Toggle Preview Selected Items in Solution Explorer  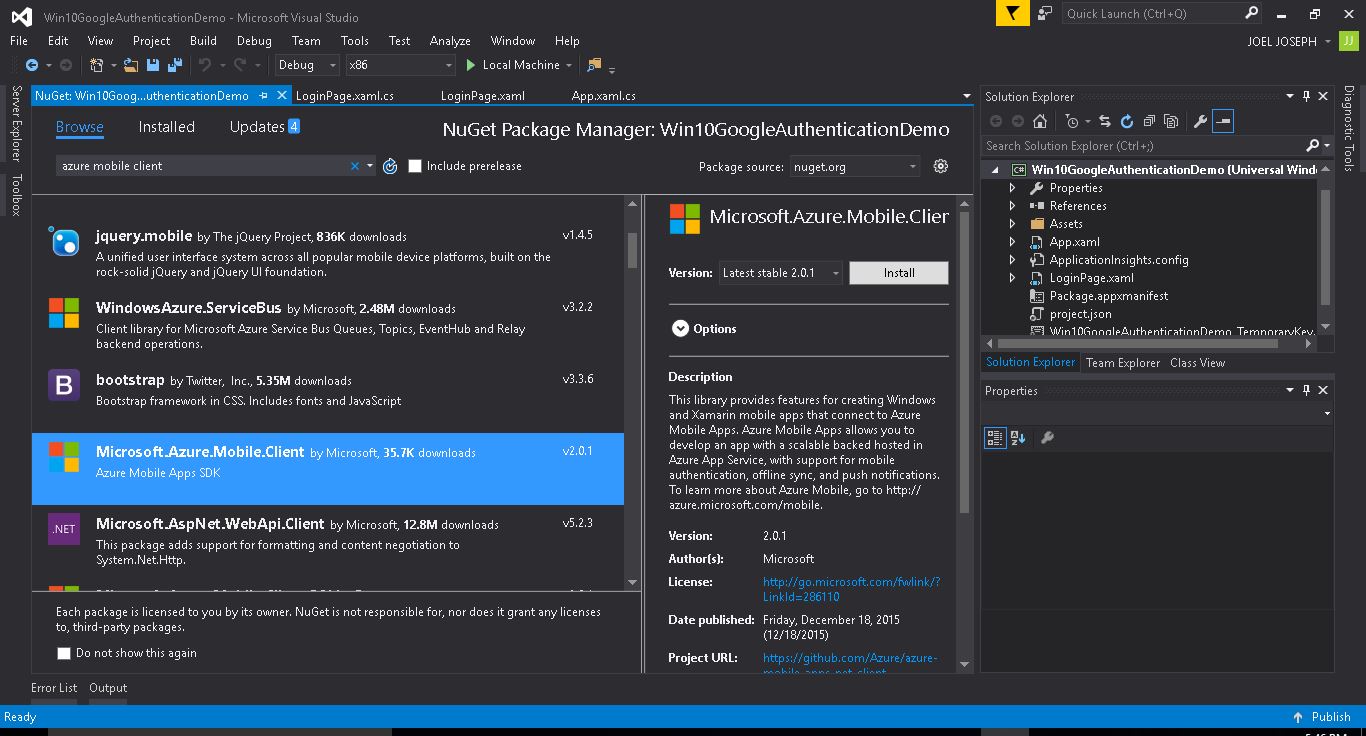click(1222, 121)
